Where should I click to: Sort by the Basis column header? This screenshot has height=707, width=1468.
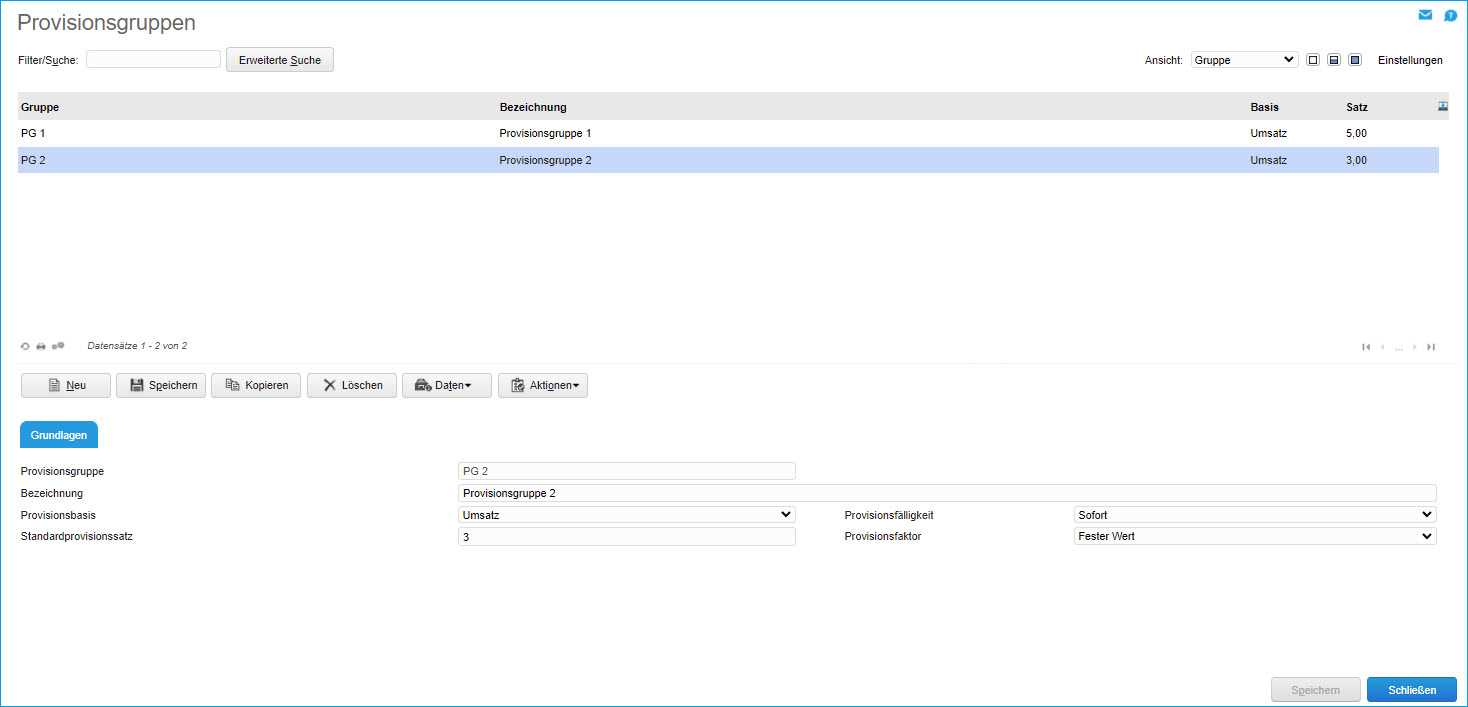click(x=1264, y=107)
